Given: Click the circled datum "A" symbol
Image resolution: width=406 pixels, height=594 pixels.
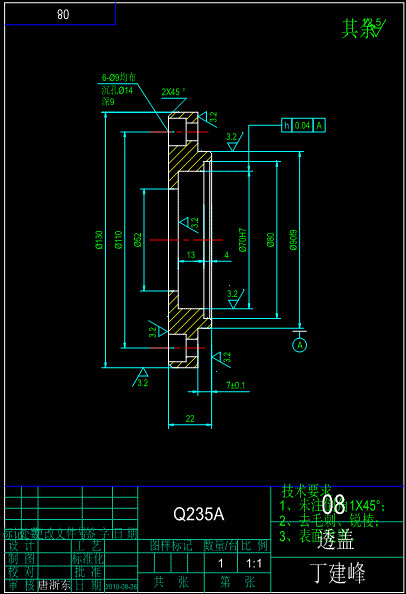Looking at the screenshot, I should tap(300, 345).
